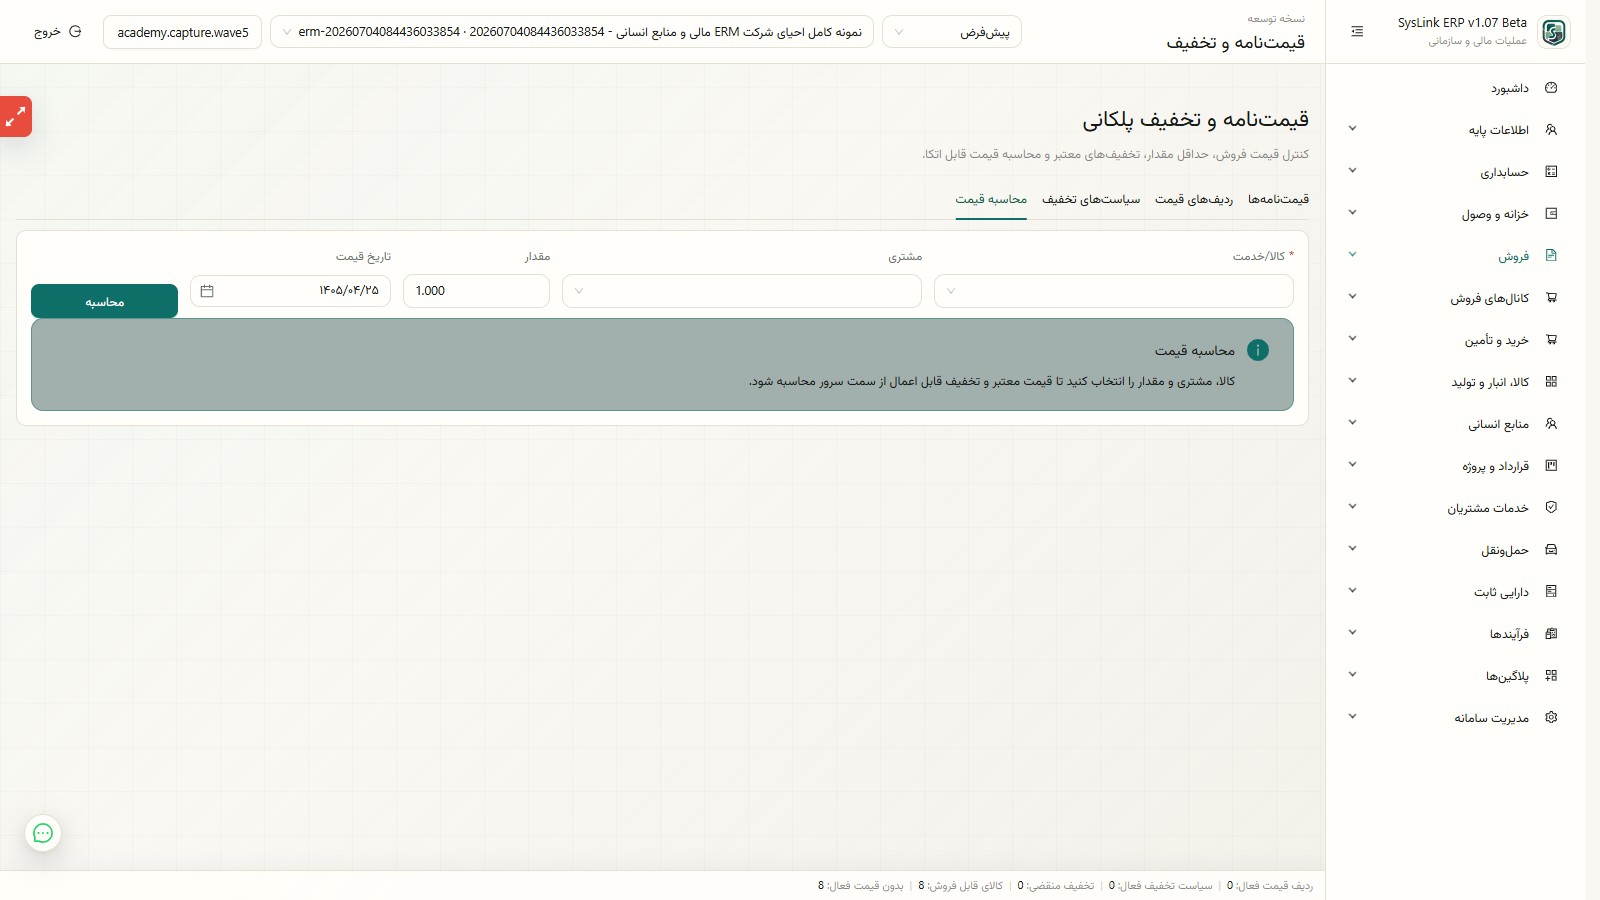Expand the مدیریت سامانه chevron
This screenshot has width=1600, height=900.
tap(1352, 717)
